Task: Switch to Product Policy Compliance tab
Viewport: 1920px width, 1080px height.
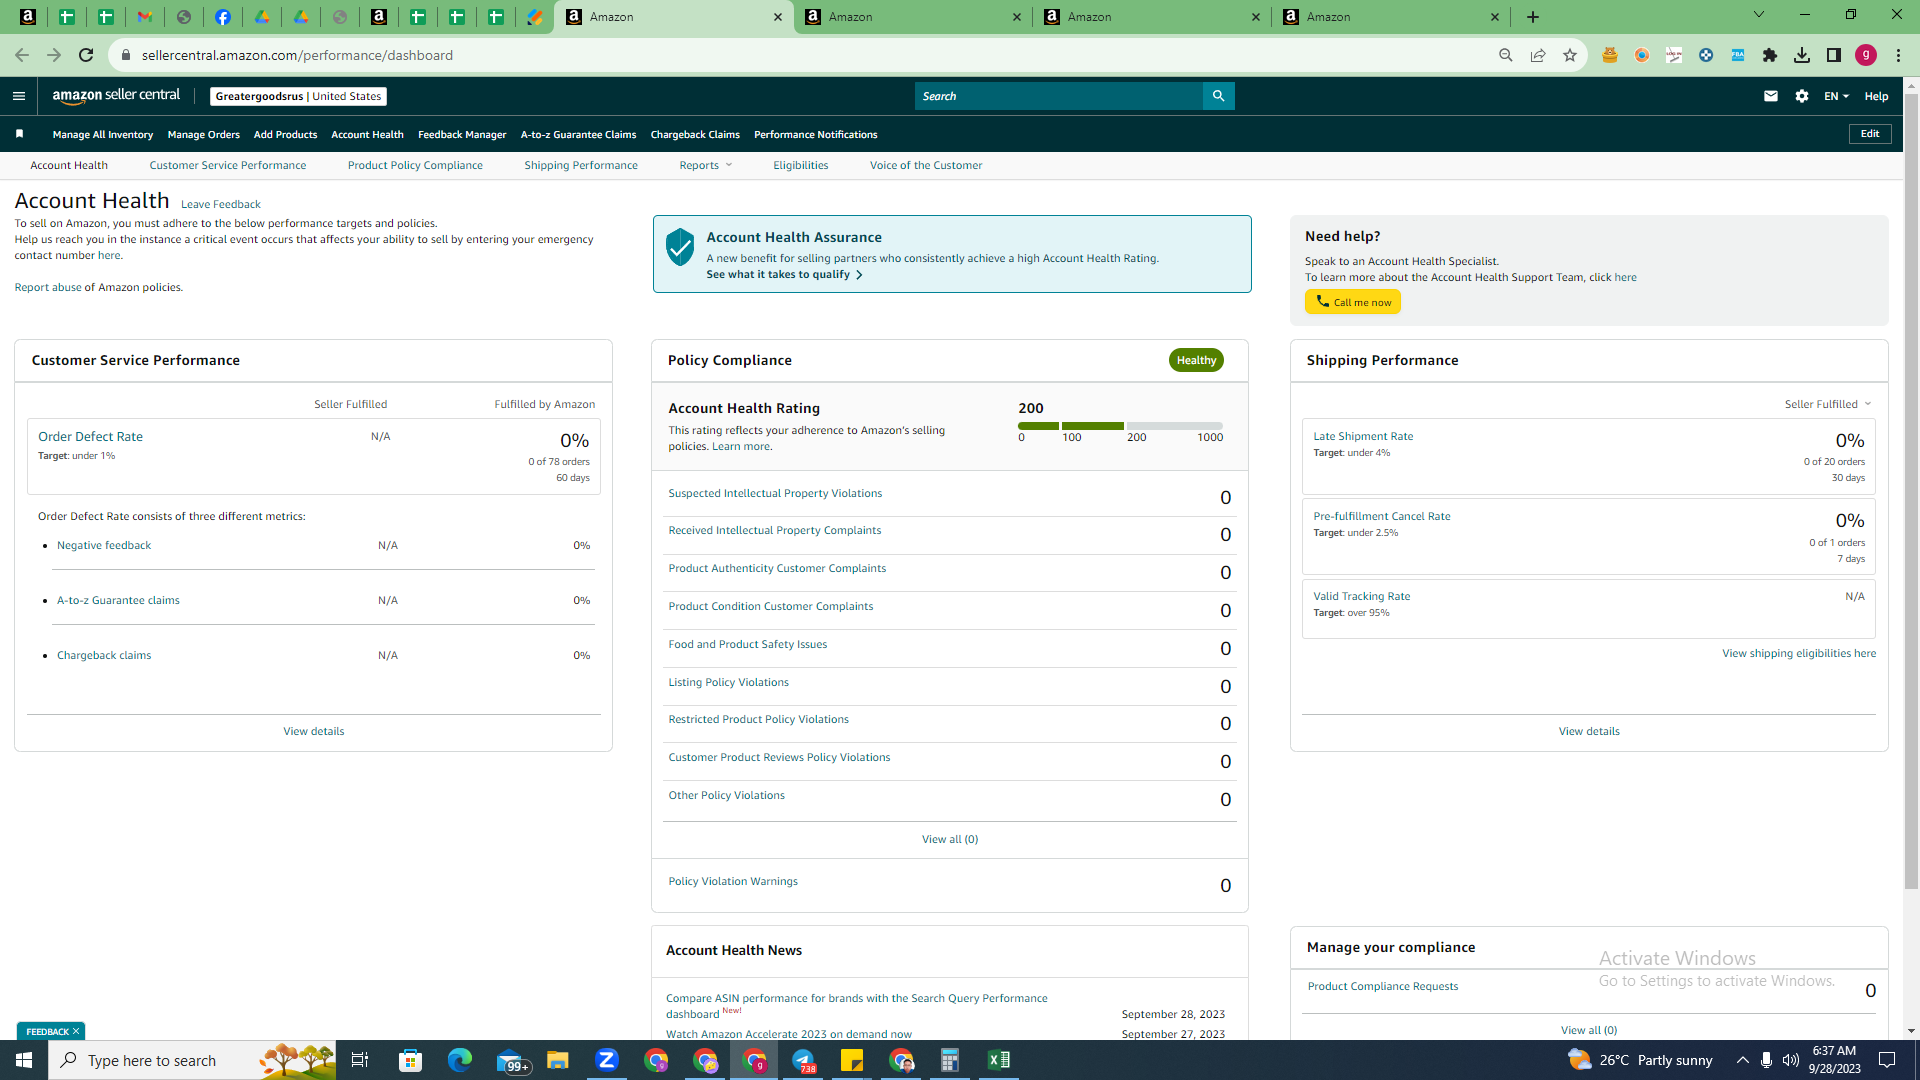Action: (415, 165)
